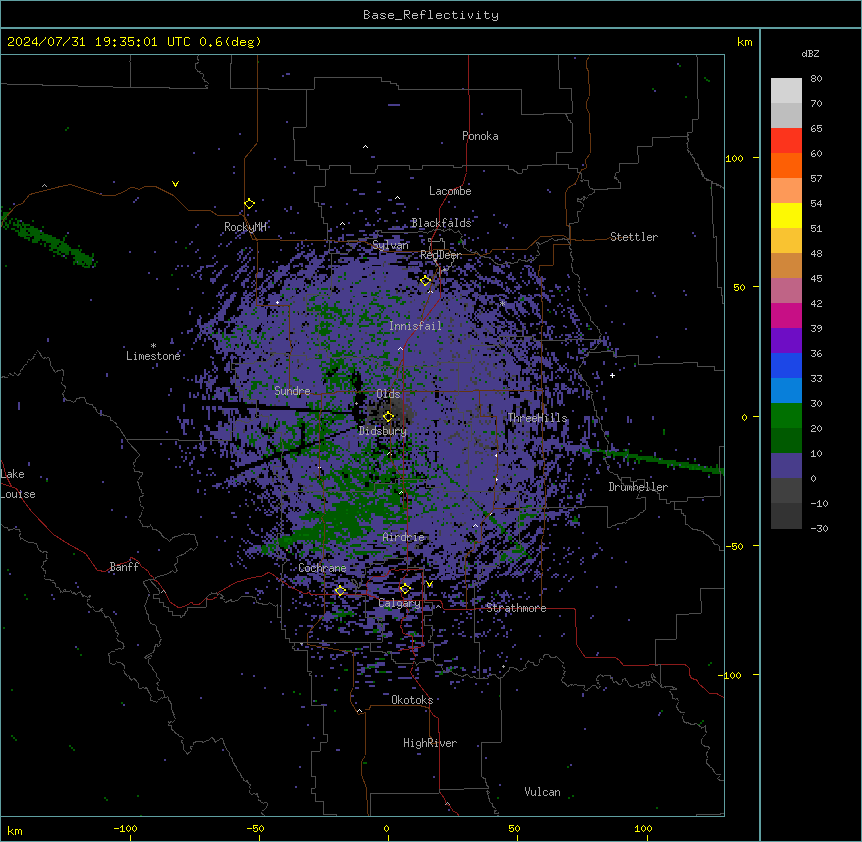Pick the red 60-65 dBZ legend swatch
Screen dimensions: 862x842
pos(786,141)
